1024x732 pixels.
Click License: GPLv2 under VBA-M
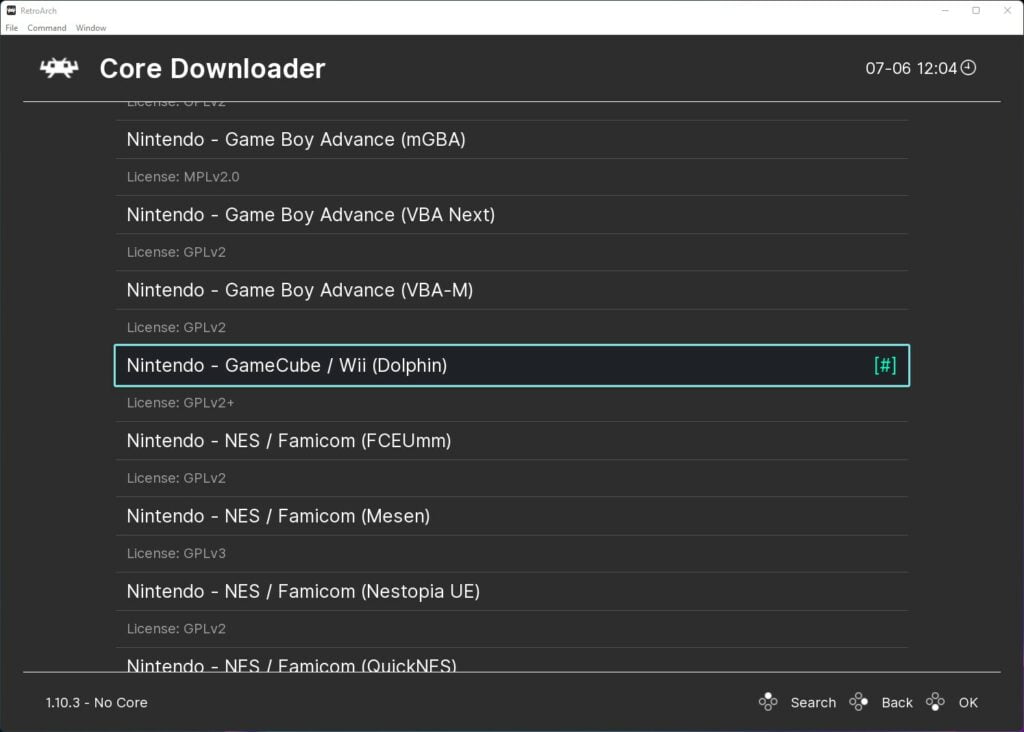176,327
